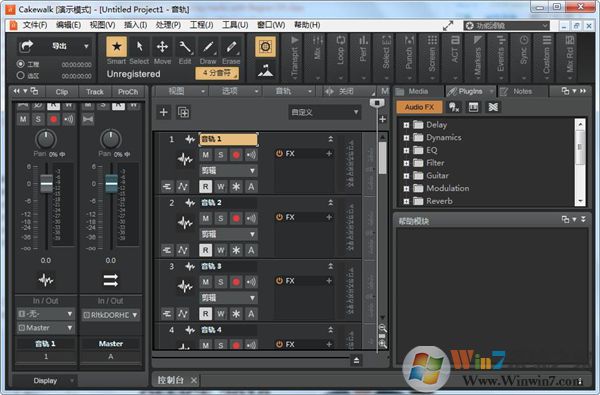Open the Loop module in control bar

tap(341, 57)
